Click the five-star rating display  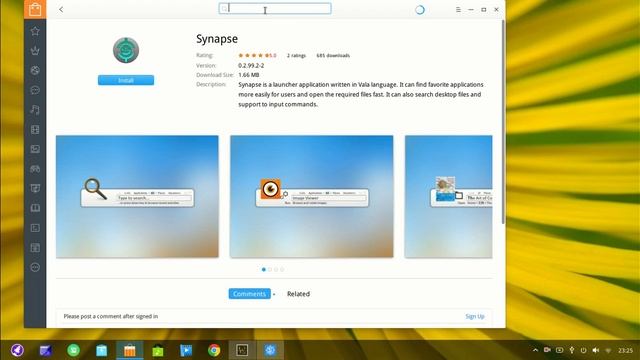point(253,55)
